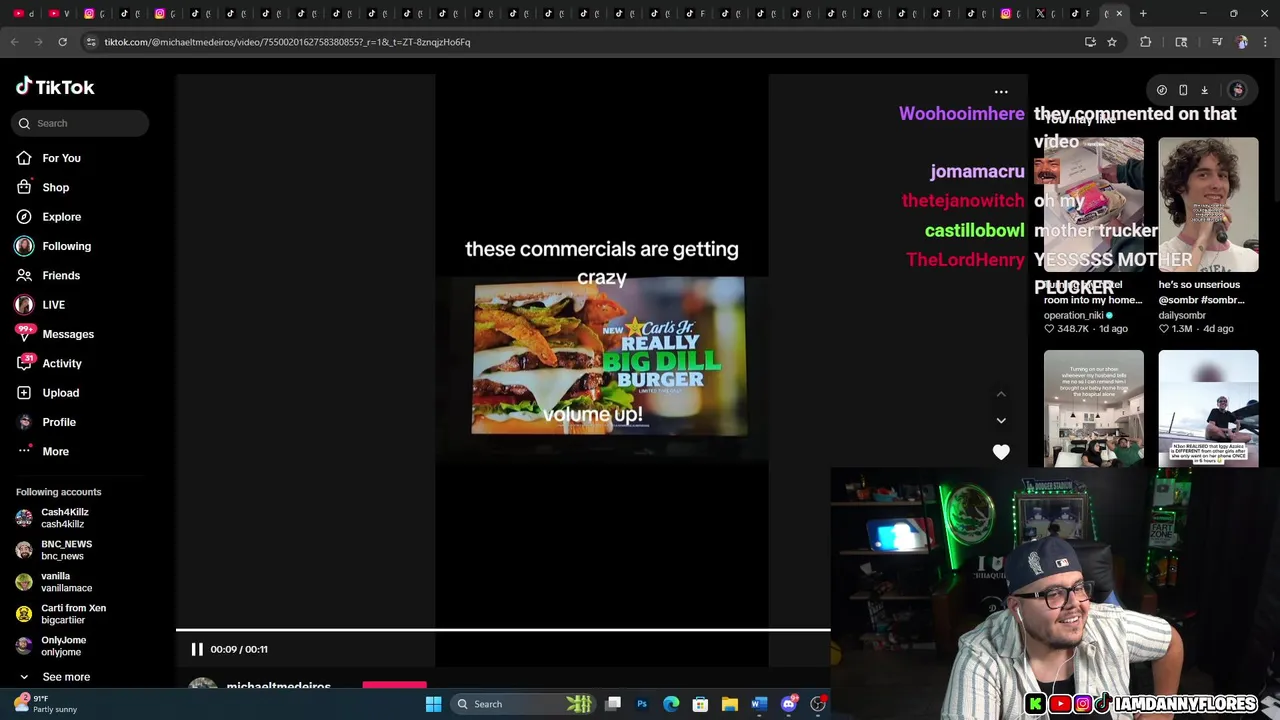Click the dailysombr username link
The width and height of the screenshot is (1280, 720).
(x=1182, y=315)
